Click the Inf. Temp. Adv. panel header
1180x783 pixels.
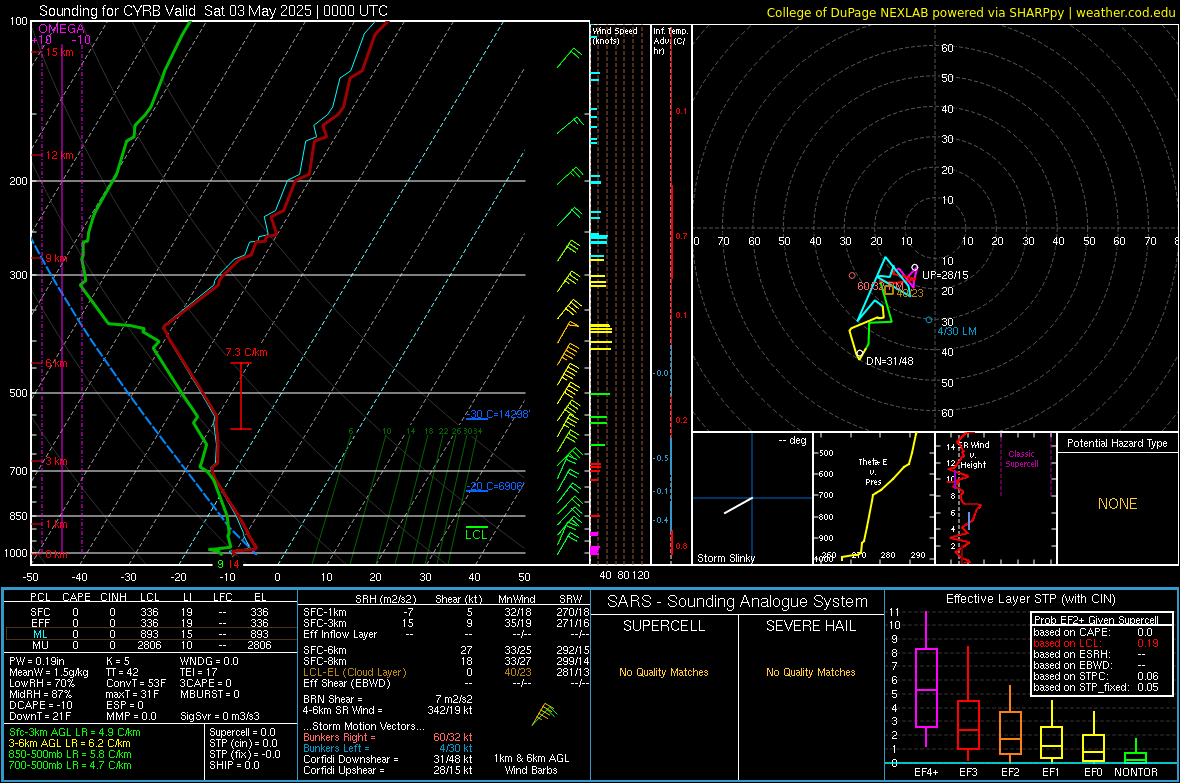pos(670,41)
